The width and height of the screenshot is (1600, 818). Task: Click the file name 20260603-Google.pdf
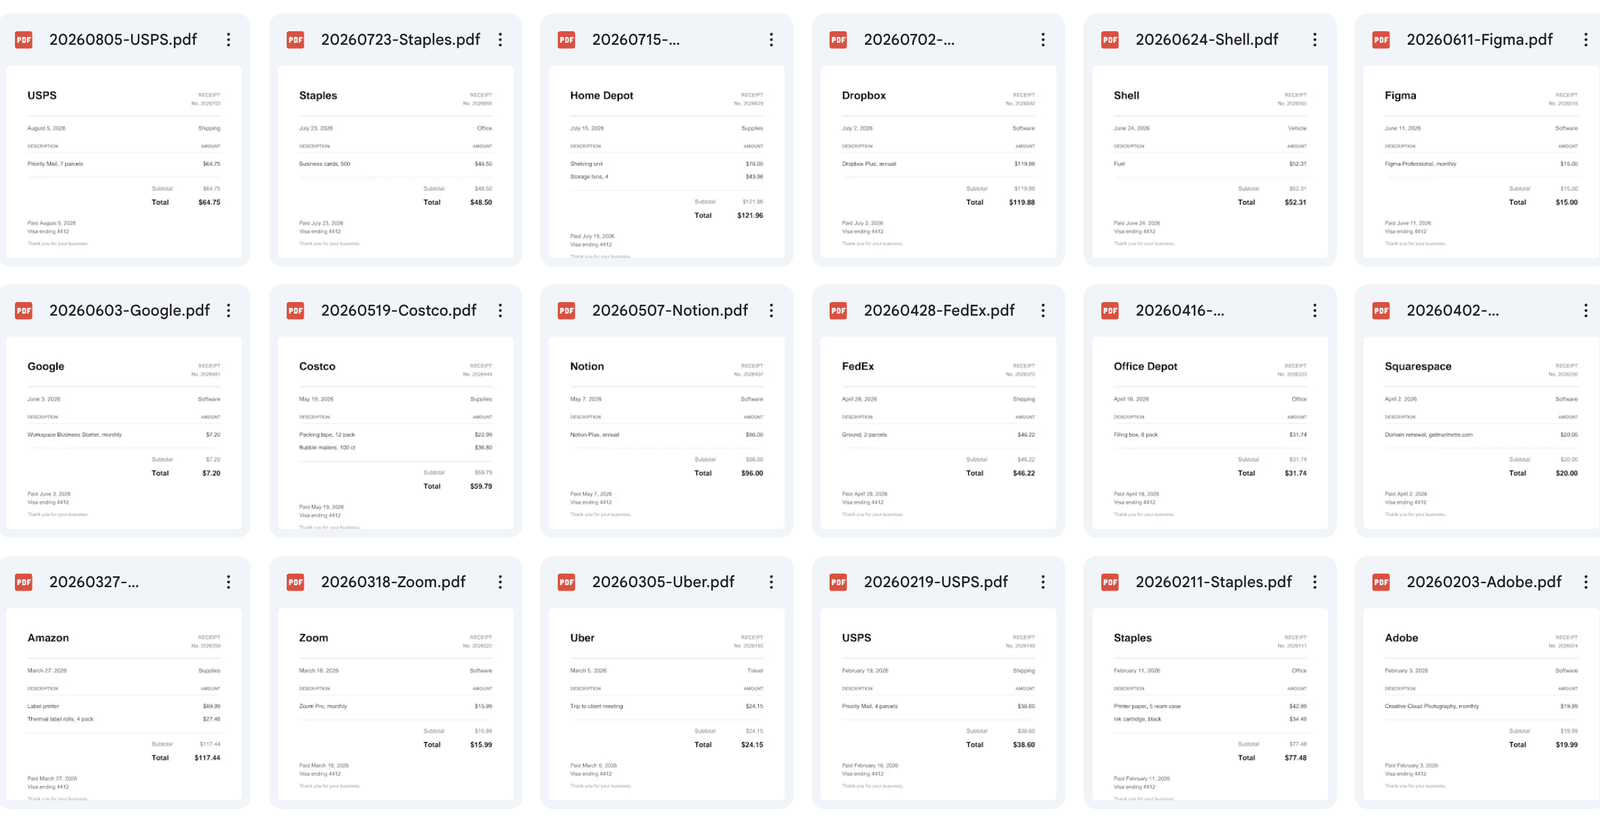click(130, 311)
